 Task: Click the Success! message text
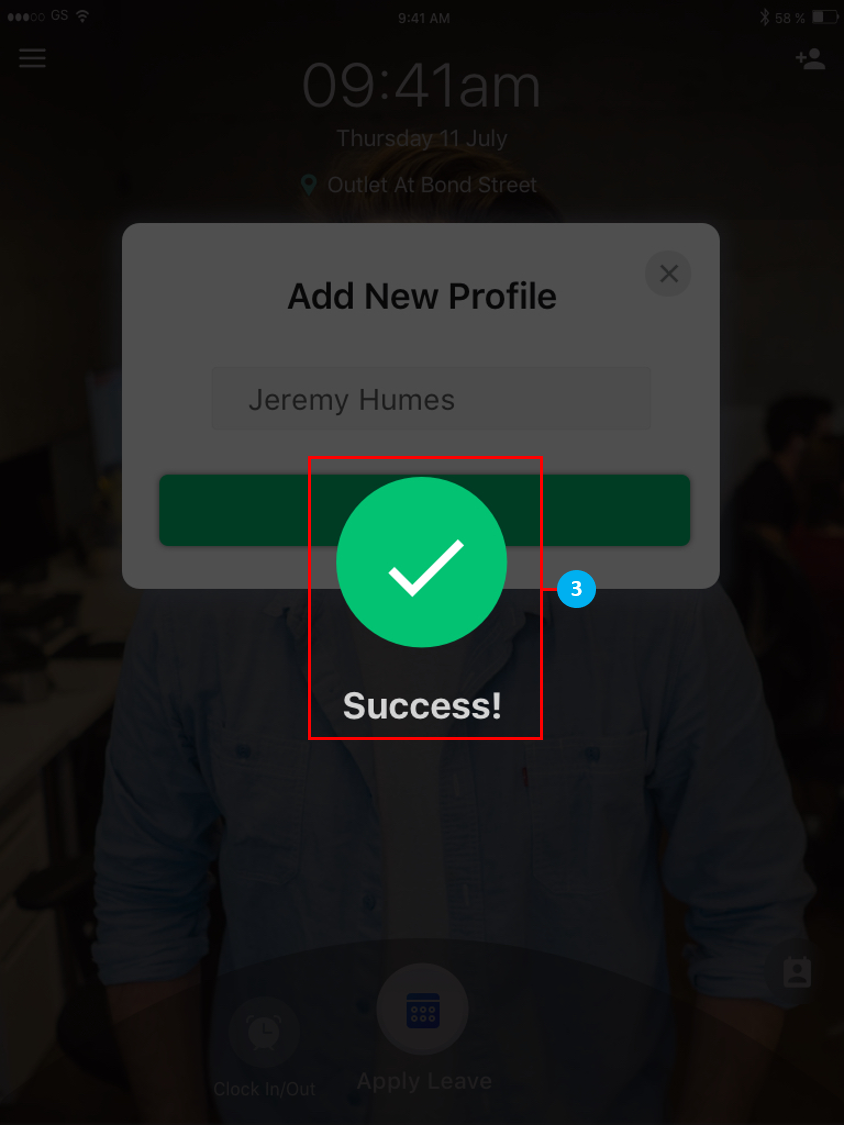point(422,706)
